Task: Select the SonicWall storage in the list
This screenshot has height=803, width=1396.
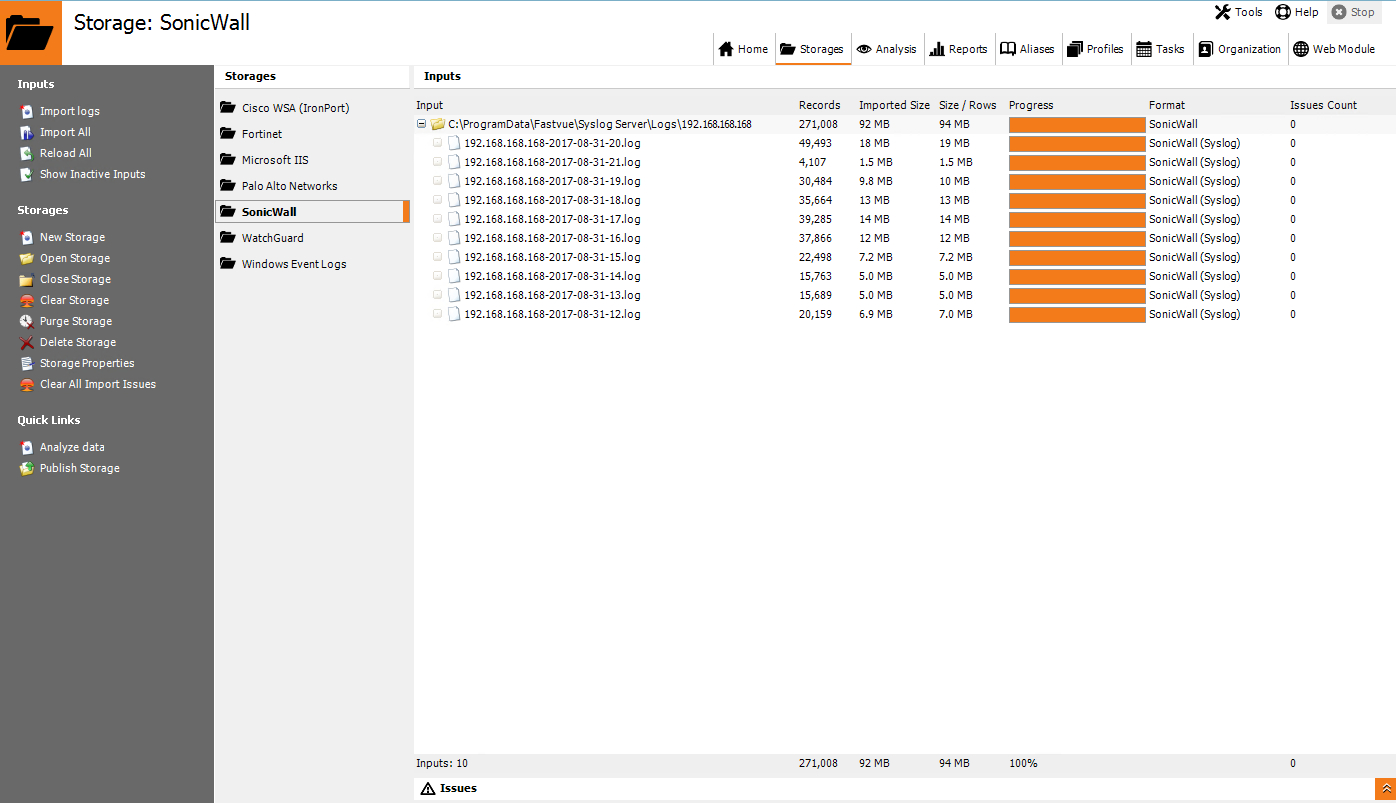Action: [x=312, y=212]
